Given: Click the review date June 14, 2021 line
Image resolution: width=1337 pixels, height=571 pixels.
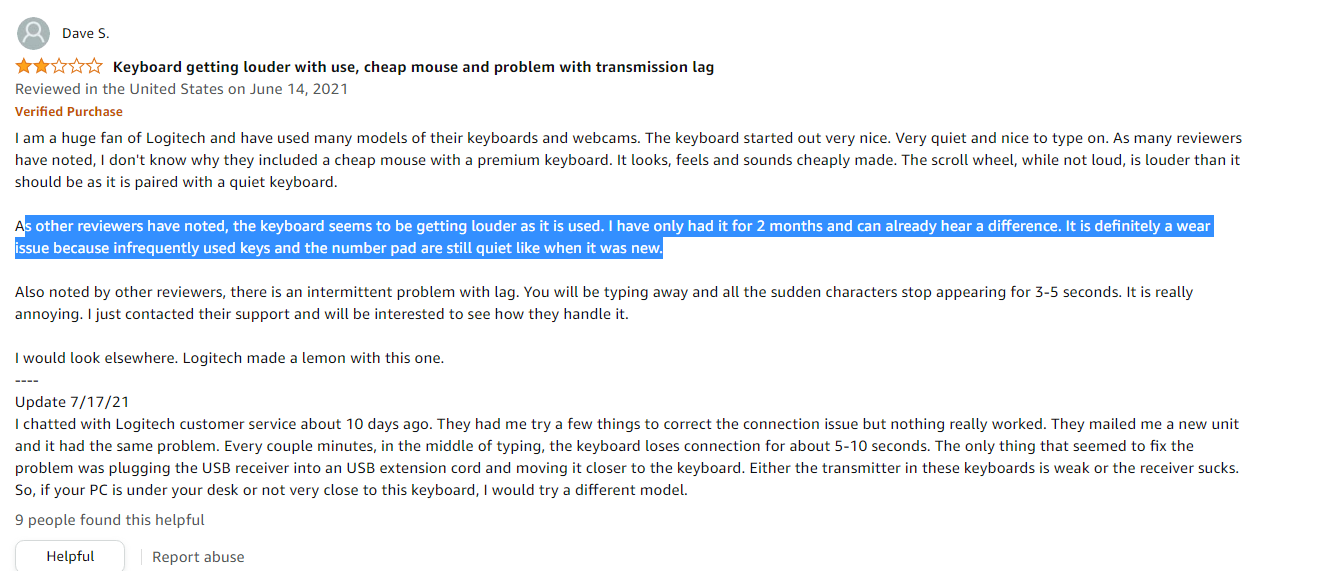Looking at the screenshot, I should (182, 89).
